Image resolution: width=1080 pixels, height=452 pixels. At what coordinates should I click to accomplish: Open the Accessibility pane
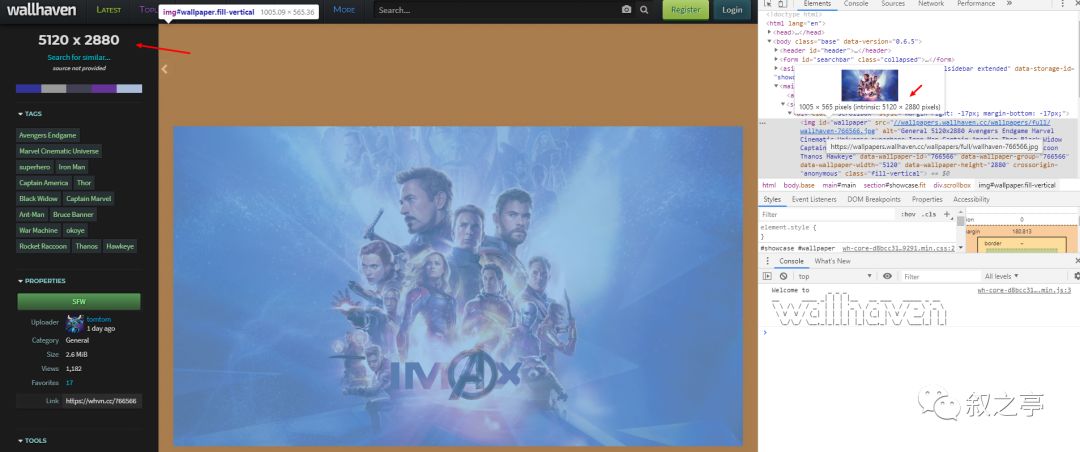971,200
